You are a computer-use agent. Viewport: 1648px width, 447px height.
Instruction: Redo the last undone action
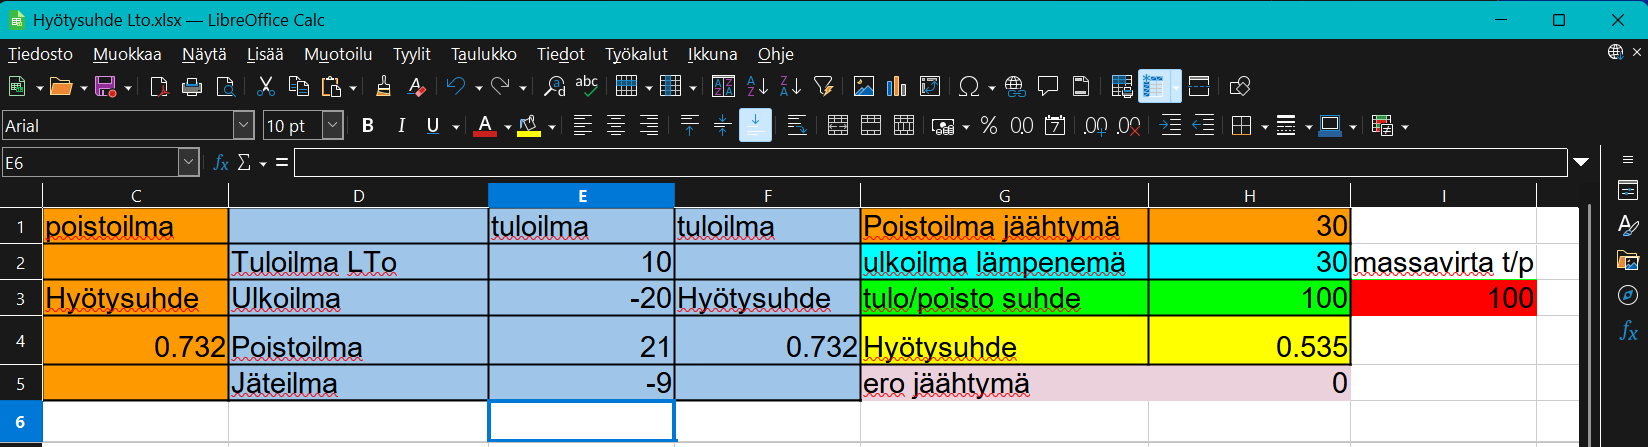click(x=502, y=87)
